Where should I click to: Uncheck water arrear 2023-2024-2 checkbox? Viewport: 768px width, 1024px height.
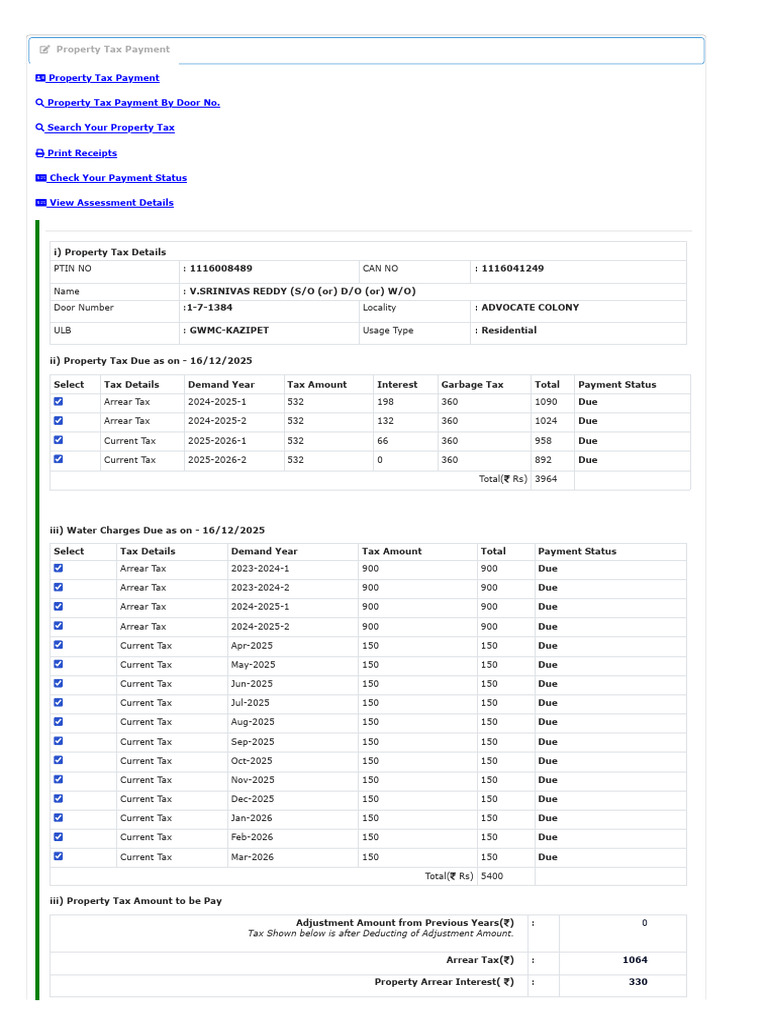[58, 587]
